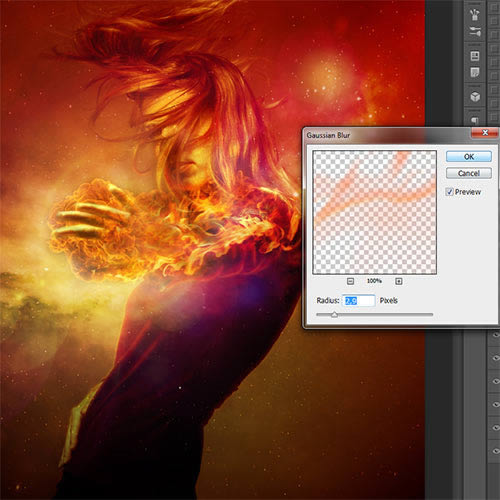
Task: Click the Gaussian Blur title bar text
Action: (328, 135)
